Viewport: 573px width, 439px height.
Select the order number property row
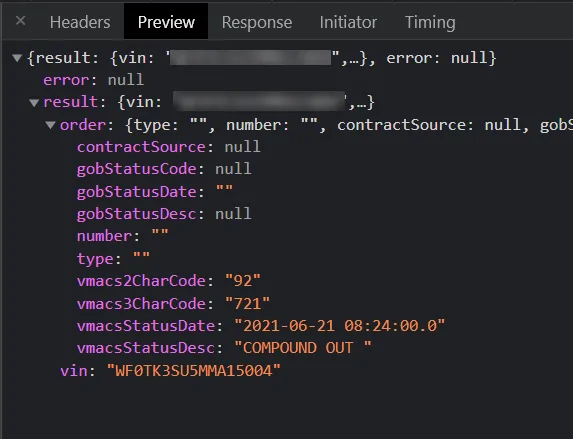click(x=123, y=236)
